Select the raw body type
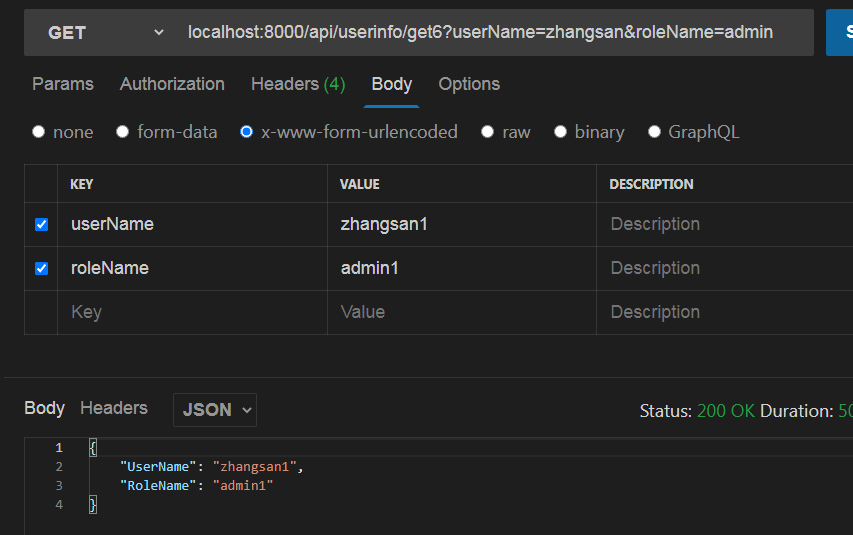This screenshot has height=535, width=853. (x=487, y=132)
